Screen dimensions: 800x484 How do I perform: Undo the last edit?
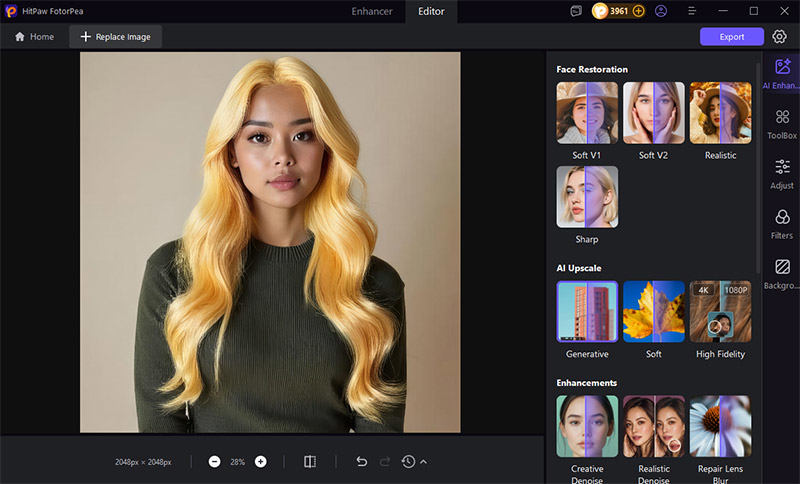362,462
